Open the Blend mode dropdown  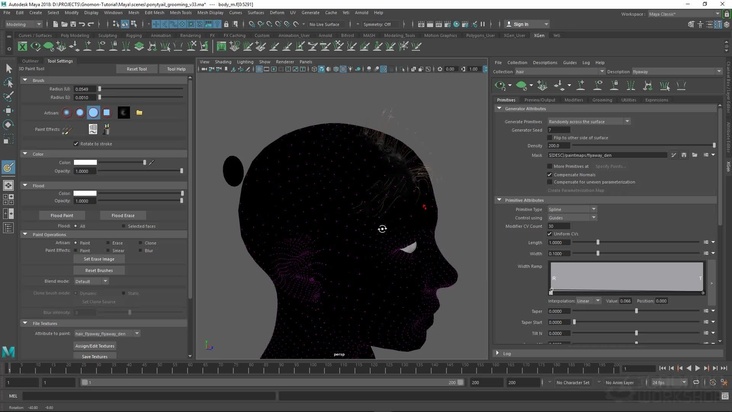(x=91, y=281)
